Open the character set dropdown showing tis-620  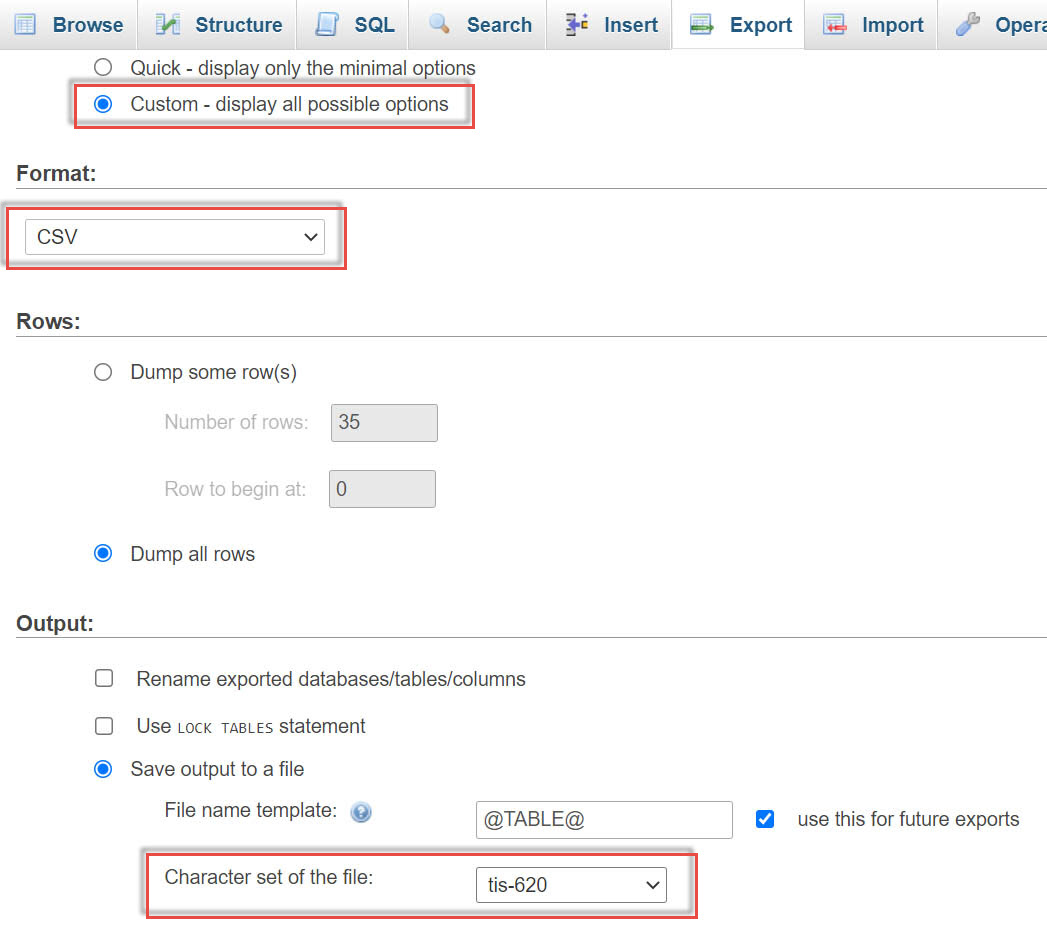(x=571, y=885)
